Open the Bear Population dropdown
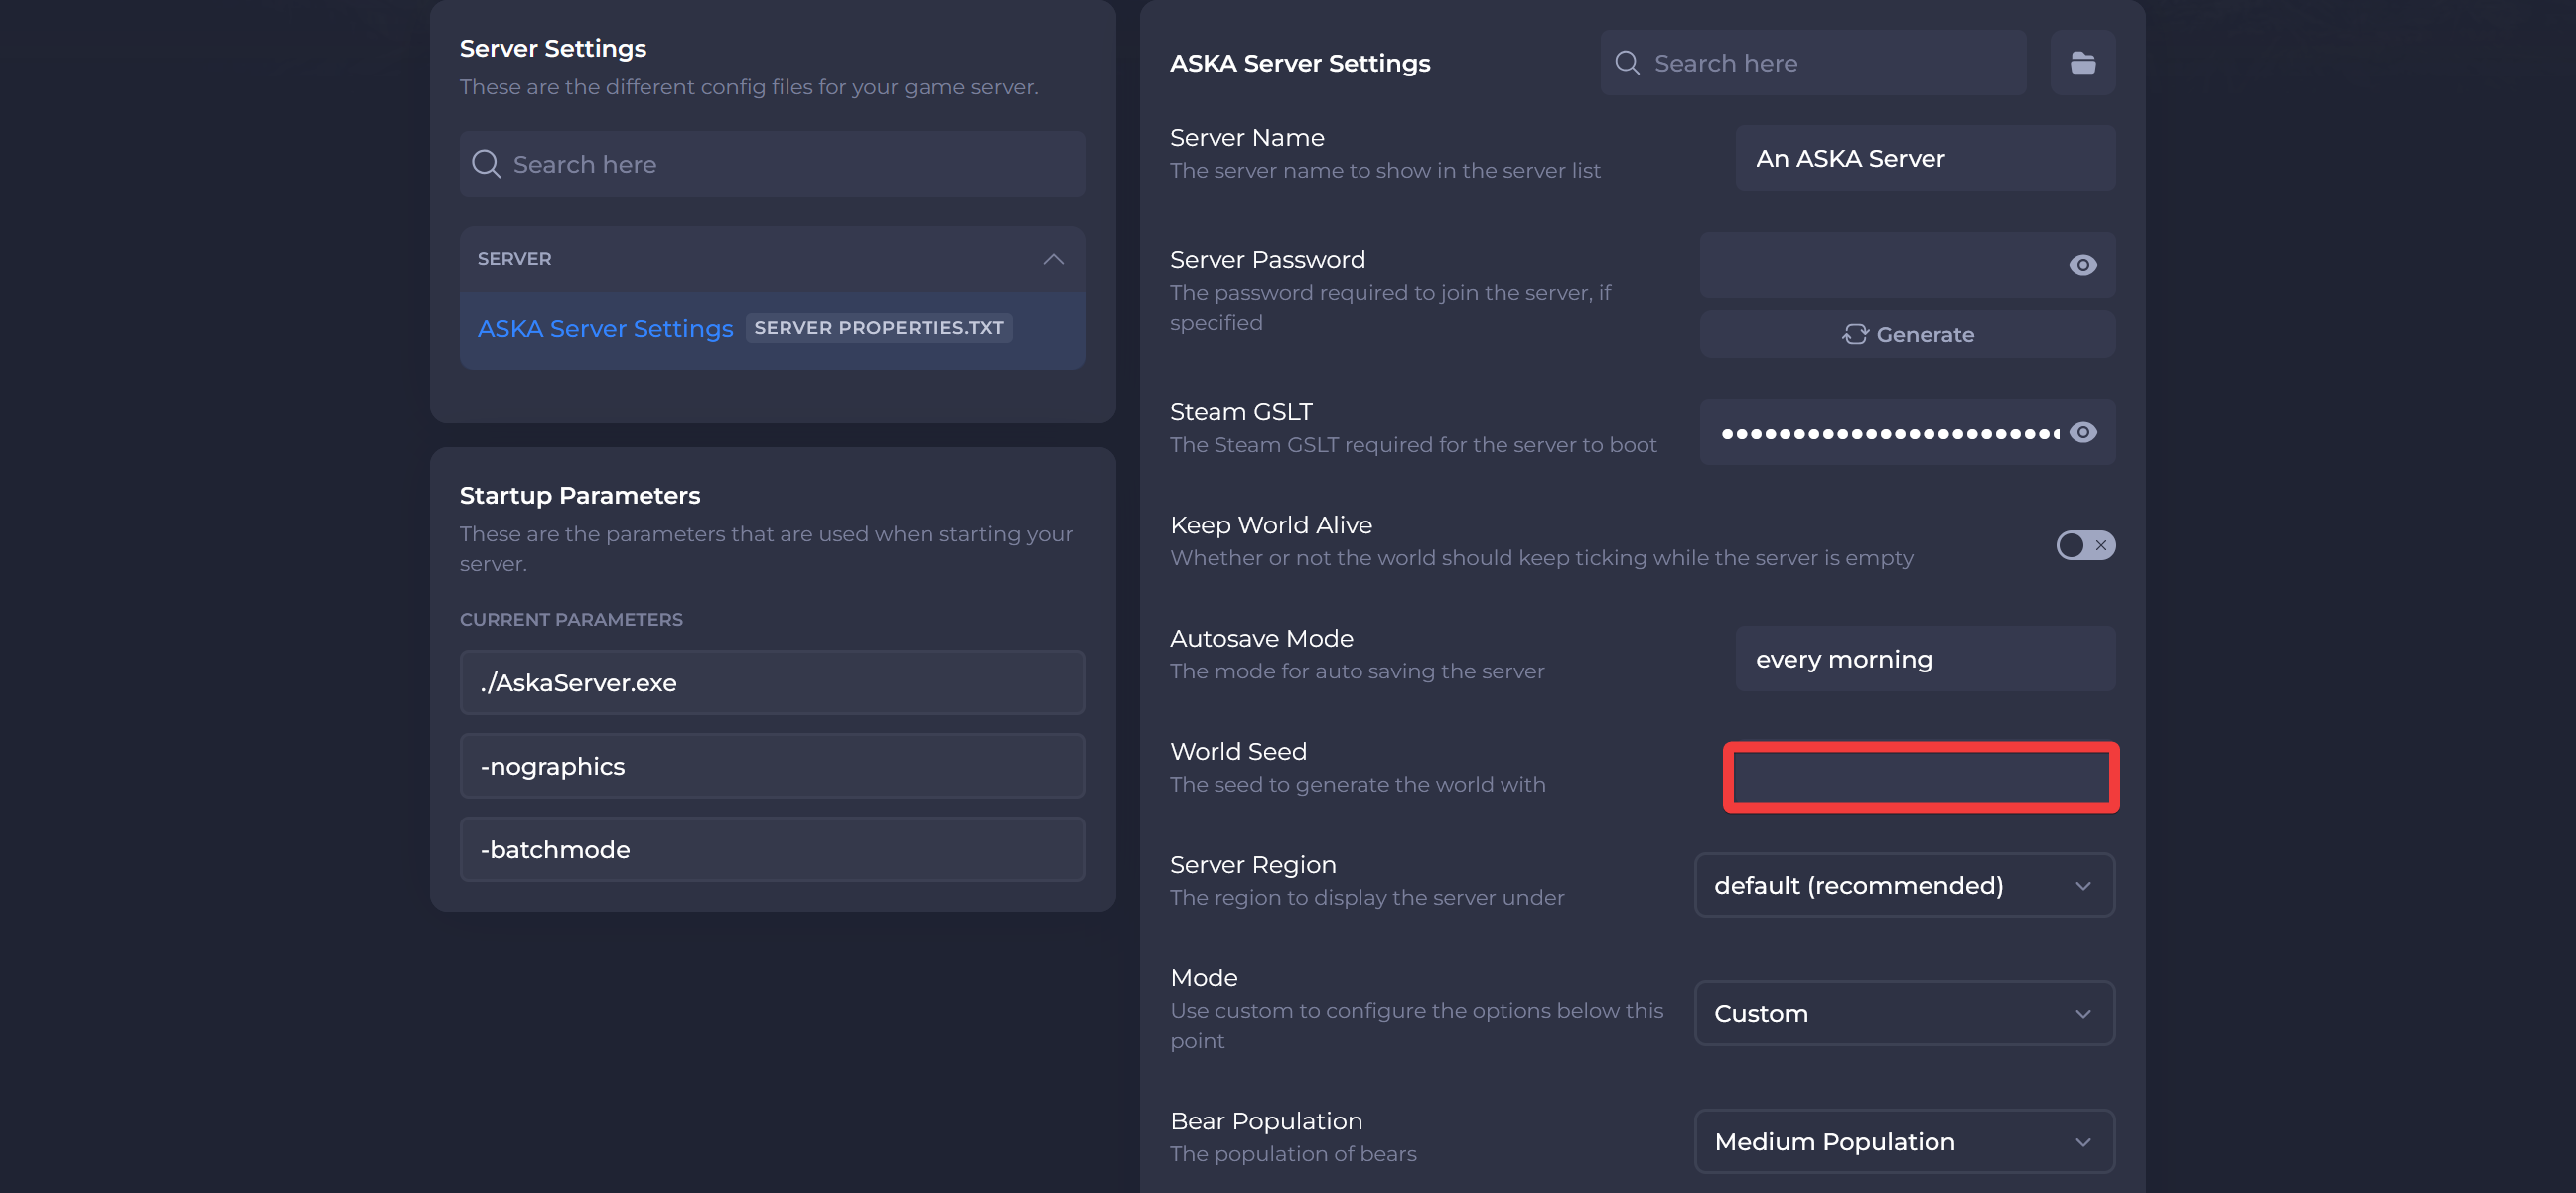This screenshot has width=2576, height=1193. coord(1904,1141)
